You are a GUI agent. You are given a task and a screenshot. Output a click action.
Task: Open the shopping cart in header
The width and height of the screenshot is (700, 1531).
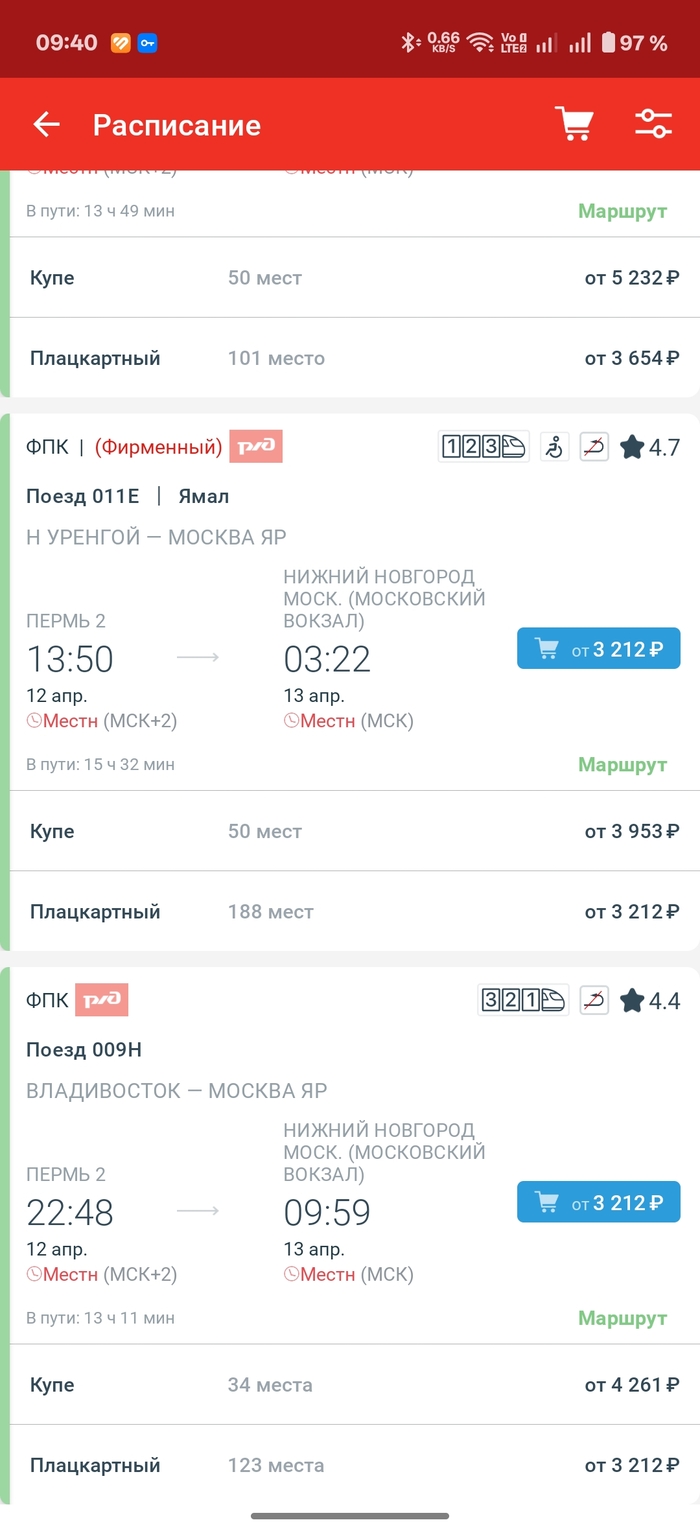tap(574, 125)
